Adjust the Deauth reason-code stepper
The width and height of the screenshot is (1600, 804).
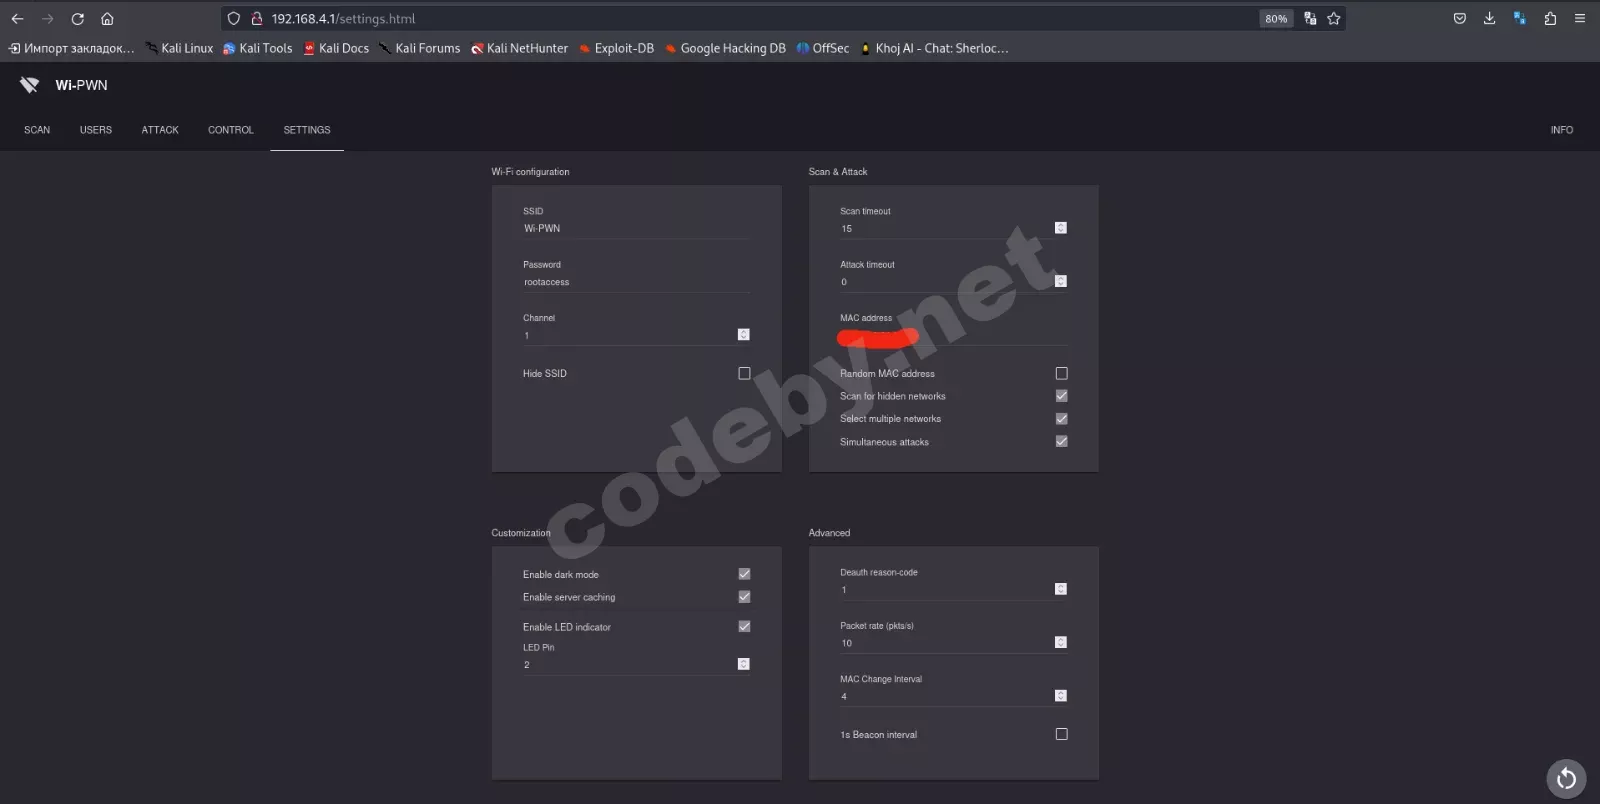pyautogui.click(x=1061, y=589)
